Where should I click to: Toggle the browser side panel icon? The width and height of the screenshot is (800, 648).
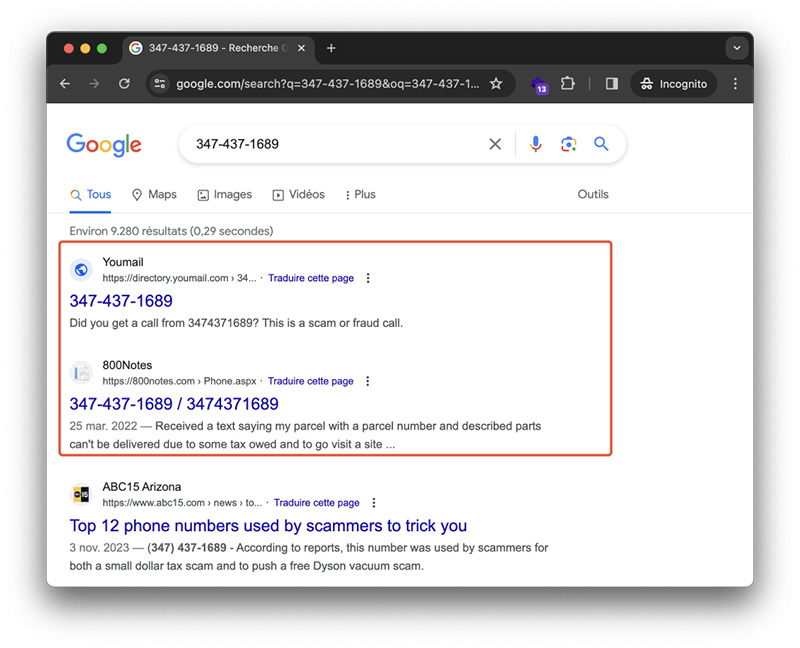pyautogui.click(x=612, y=84)
